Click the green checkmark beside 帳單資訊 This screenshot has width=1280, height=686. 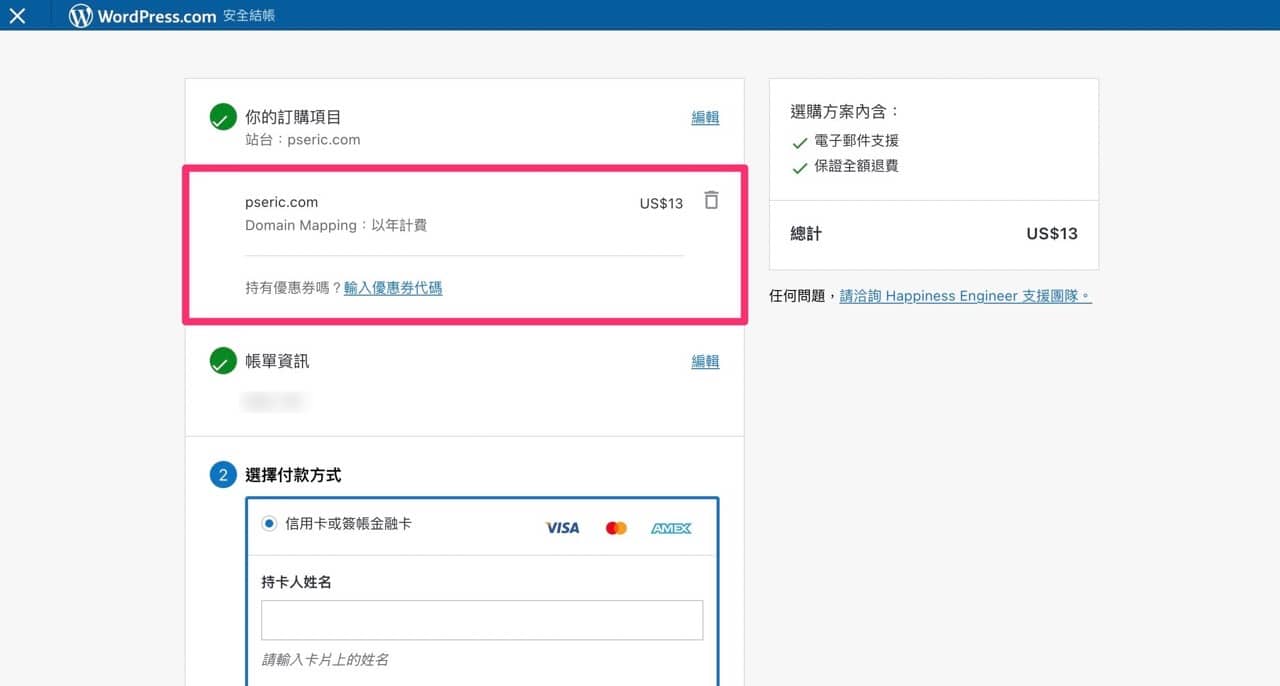click(223, 361)
